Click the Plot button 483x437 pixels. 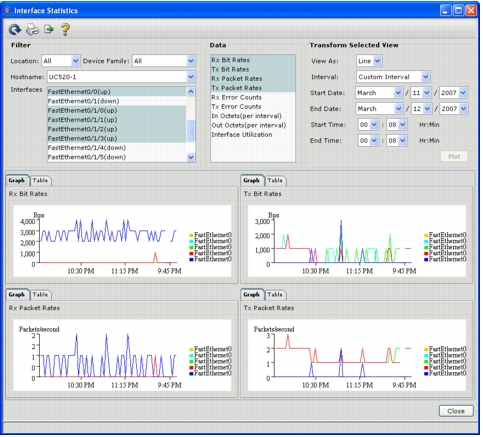[x=454, y=156]
